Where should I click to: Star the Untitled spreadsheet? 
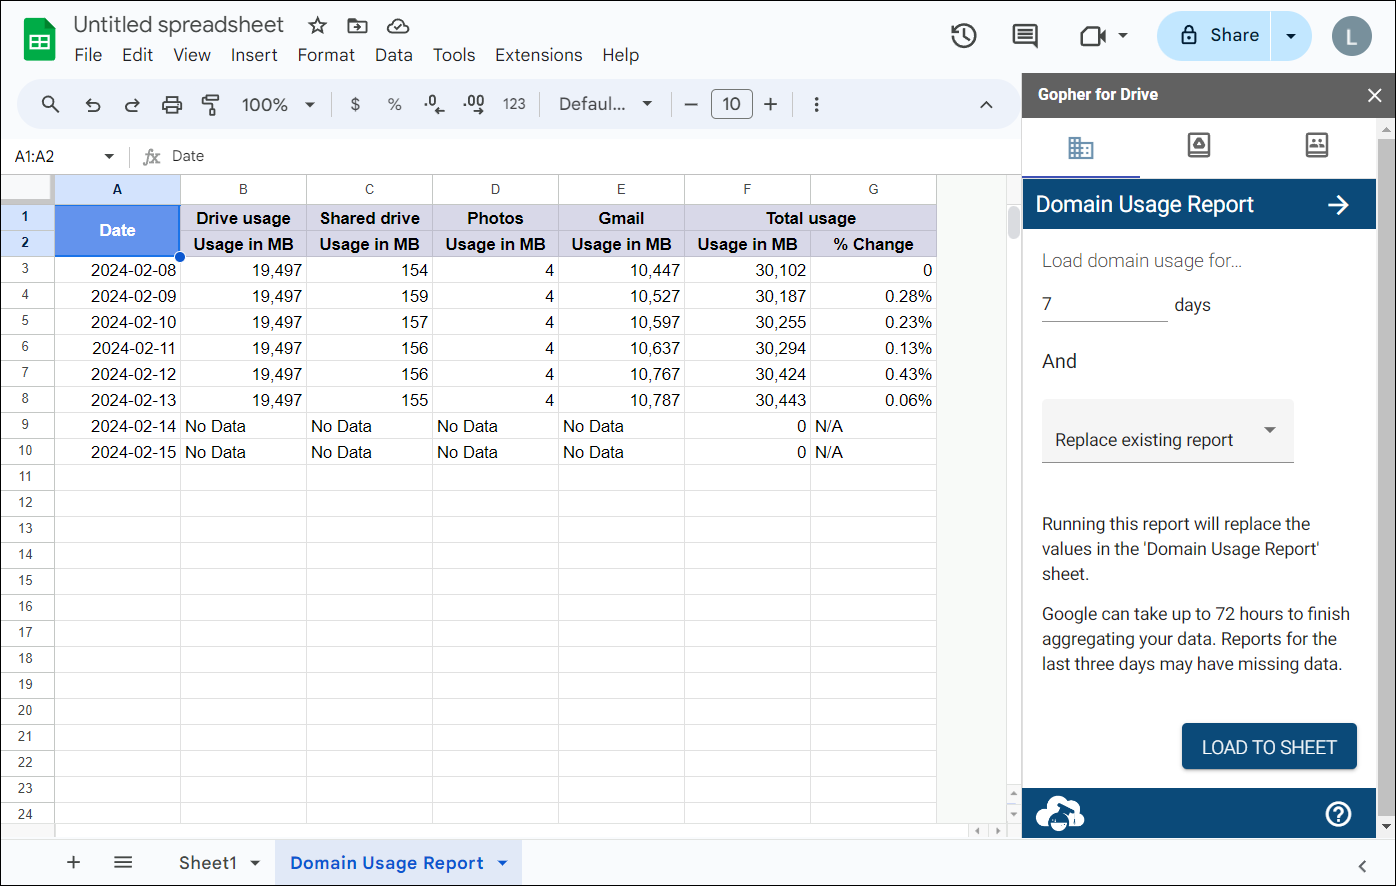coord(317,26)
